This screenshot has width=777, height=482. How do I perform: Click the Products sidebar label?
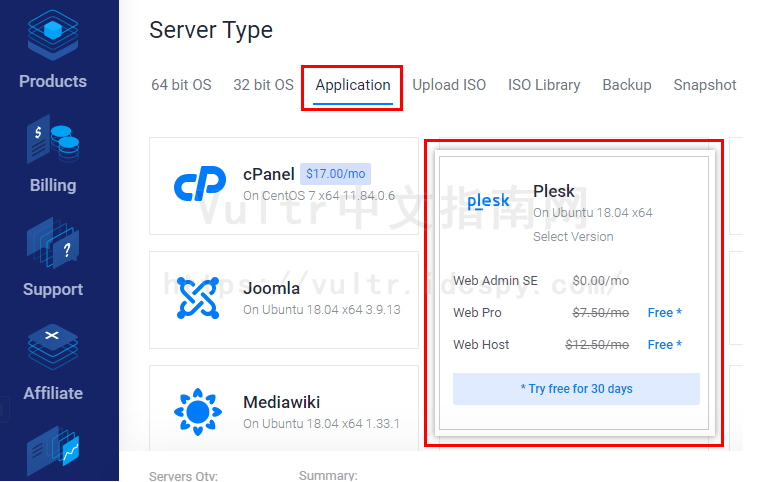(x=53, y=81)
